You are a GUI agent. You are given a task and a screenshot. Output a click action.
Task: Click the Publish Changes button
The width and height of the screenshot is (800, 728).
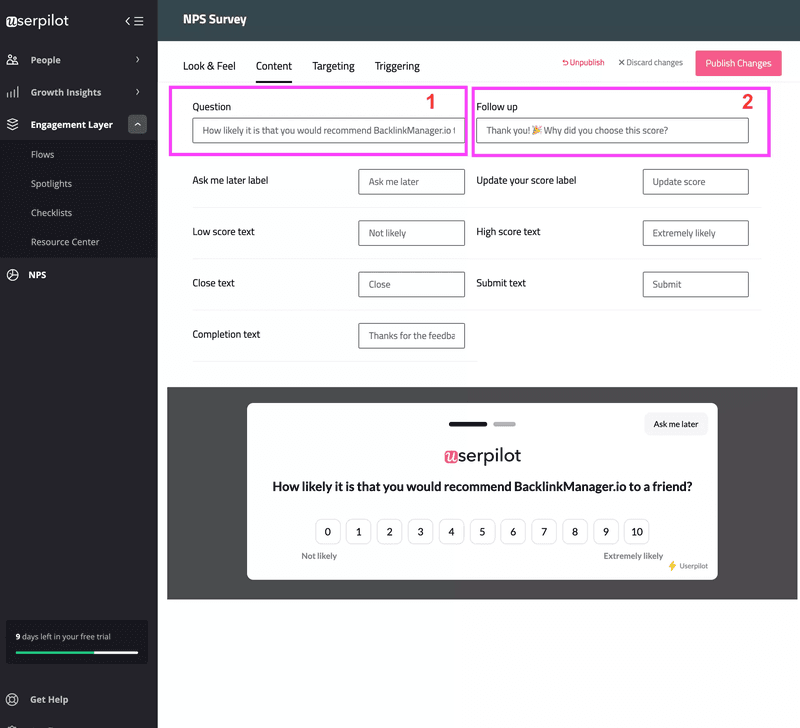tap(738, 62)
